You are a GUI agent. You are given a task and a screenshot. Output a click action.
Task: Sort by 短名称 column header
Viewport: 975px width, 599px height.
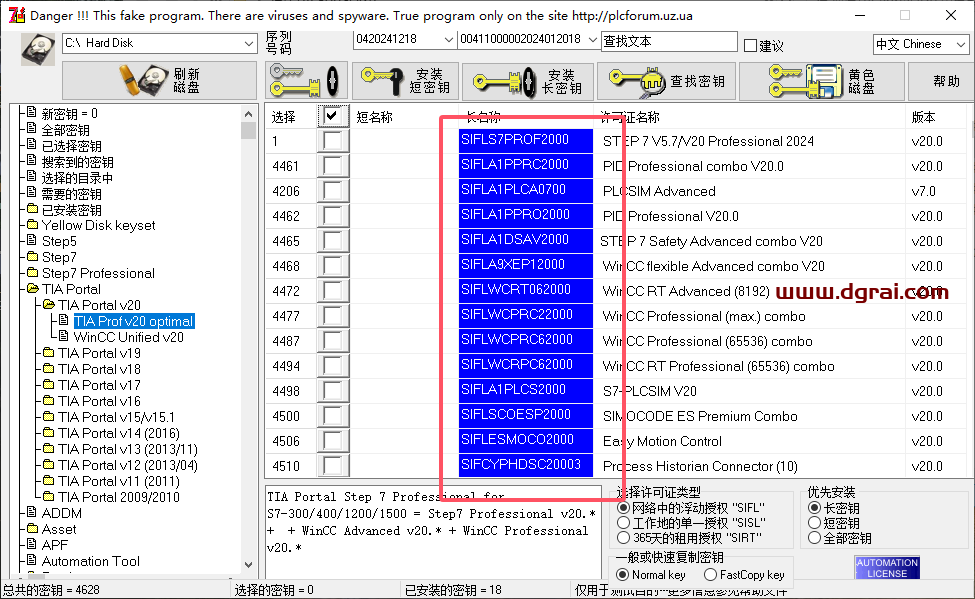click(x=374, y=117)
